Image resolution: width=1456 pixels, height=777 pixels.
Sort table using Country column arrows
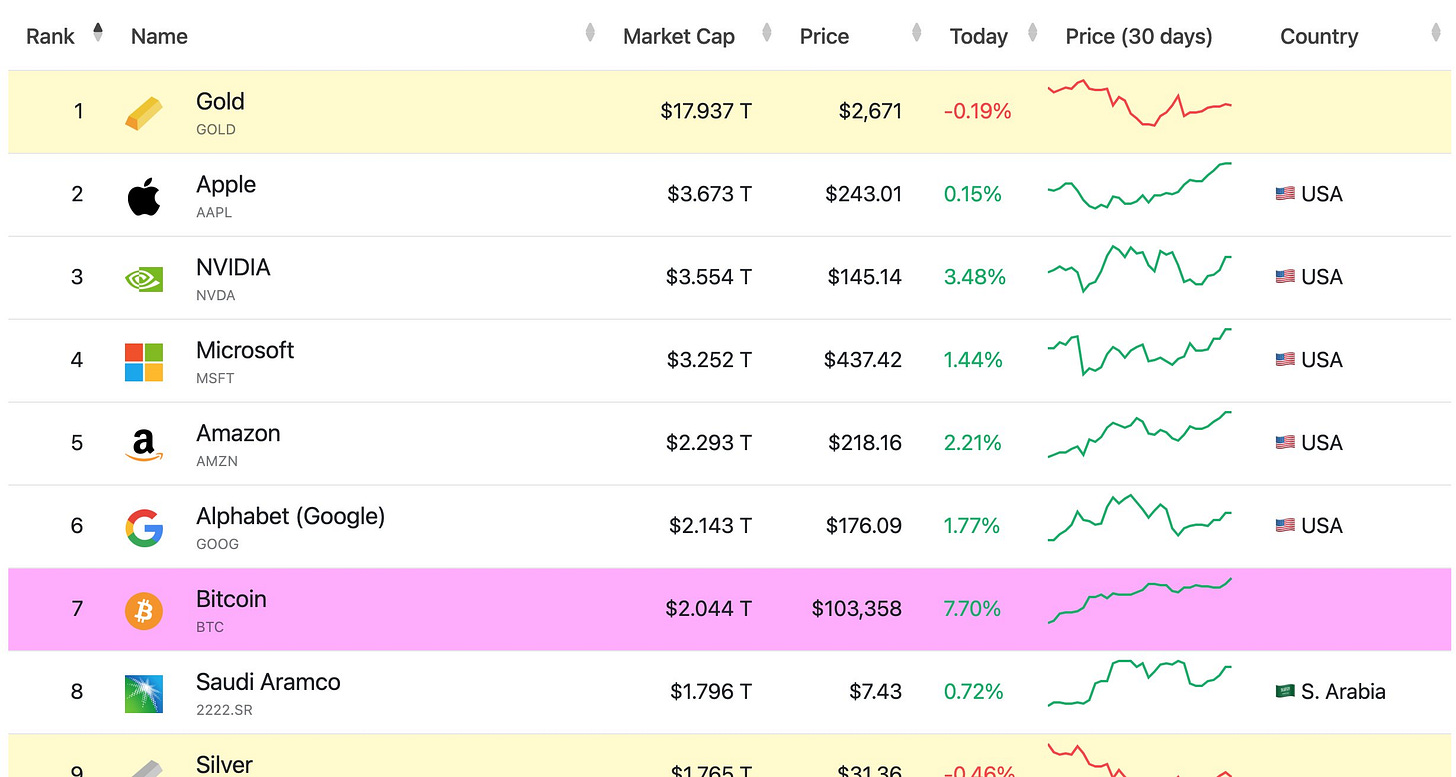point(1436,32)
